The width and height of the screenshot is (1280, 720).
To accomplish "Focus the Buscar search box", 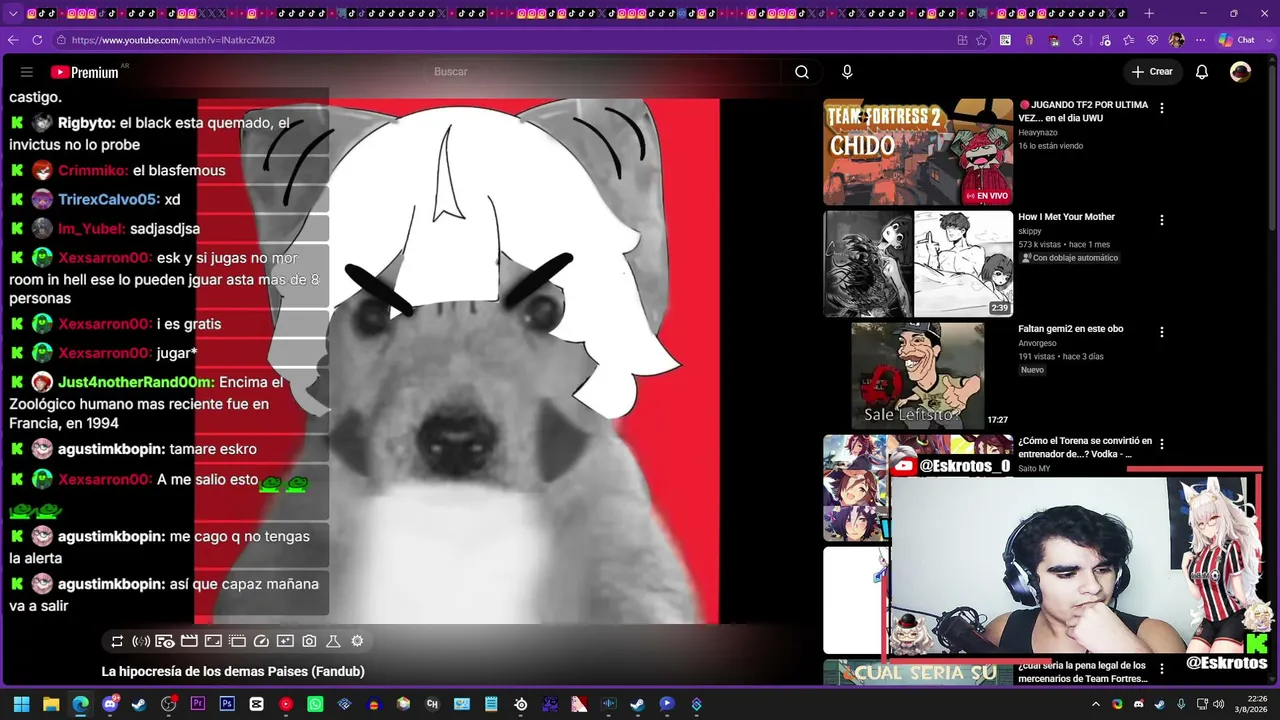I will (x=605, y=72).
